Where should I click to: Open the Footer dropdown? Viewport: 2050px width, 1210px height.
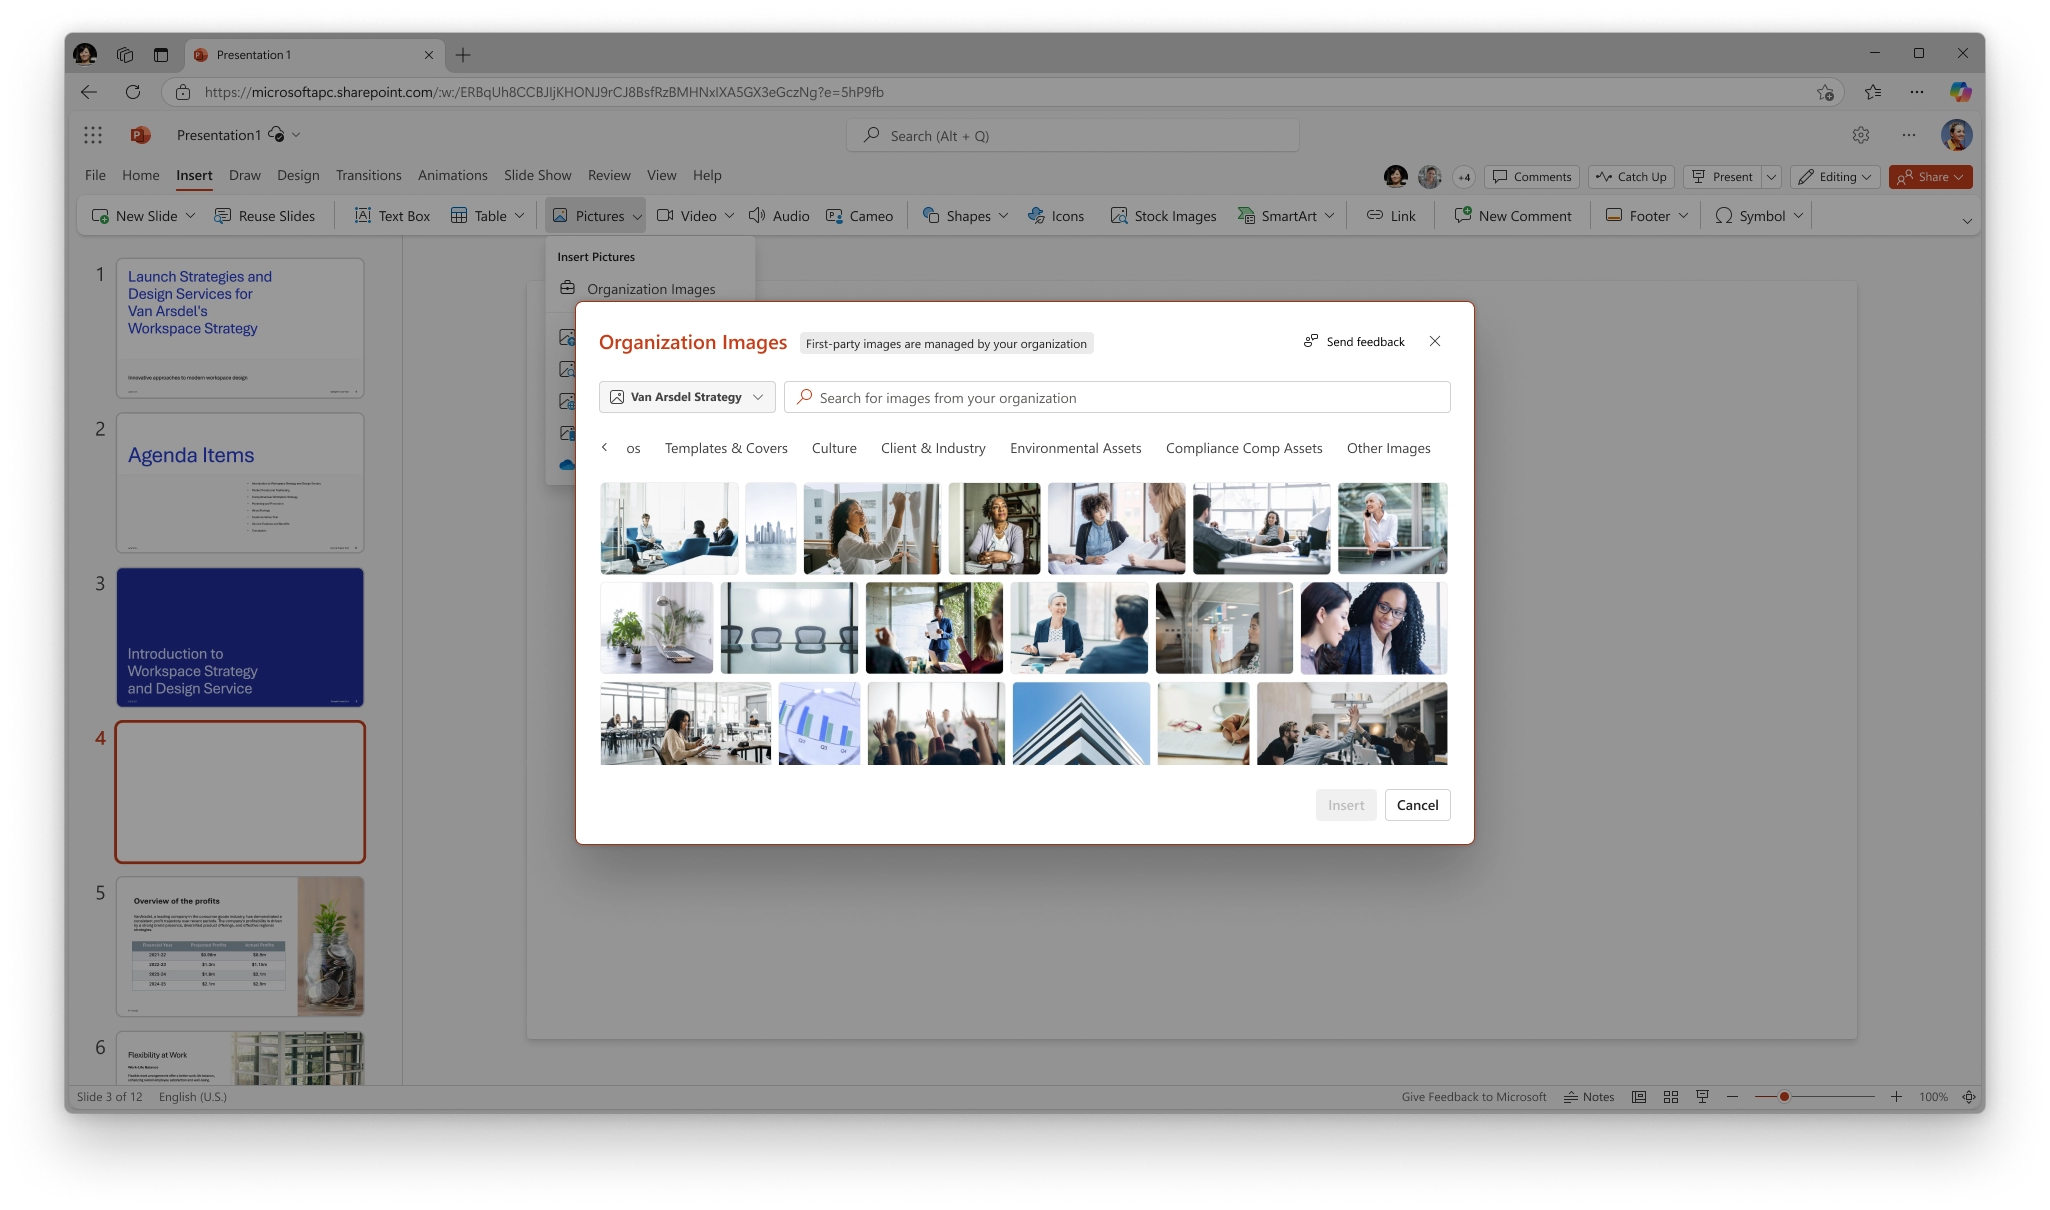point(1644,215)
